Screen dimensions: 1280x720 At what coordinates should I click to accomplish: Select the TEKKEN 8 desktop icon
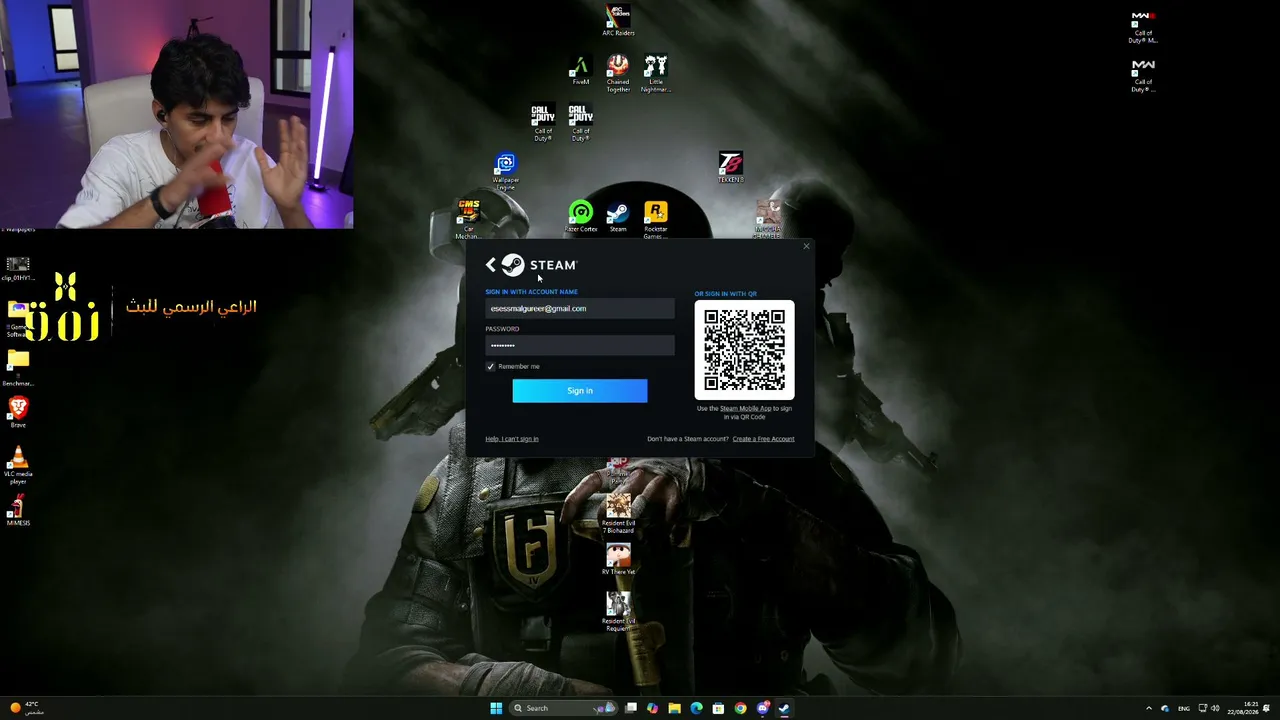click(731, 167)
